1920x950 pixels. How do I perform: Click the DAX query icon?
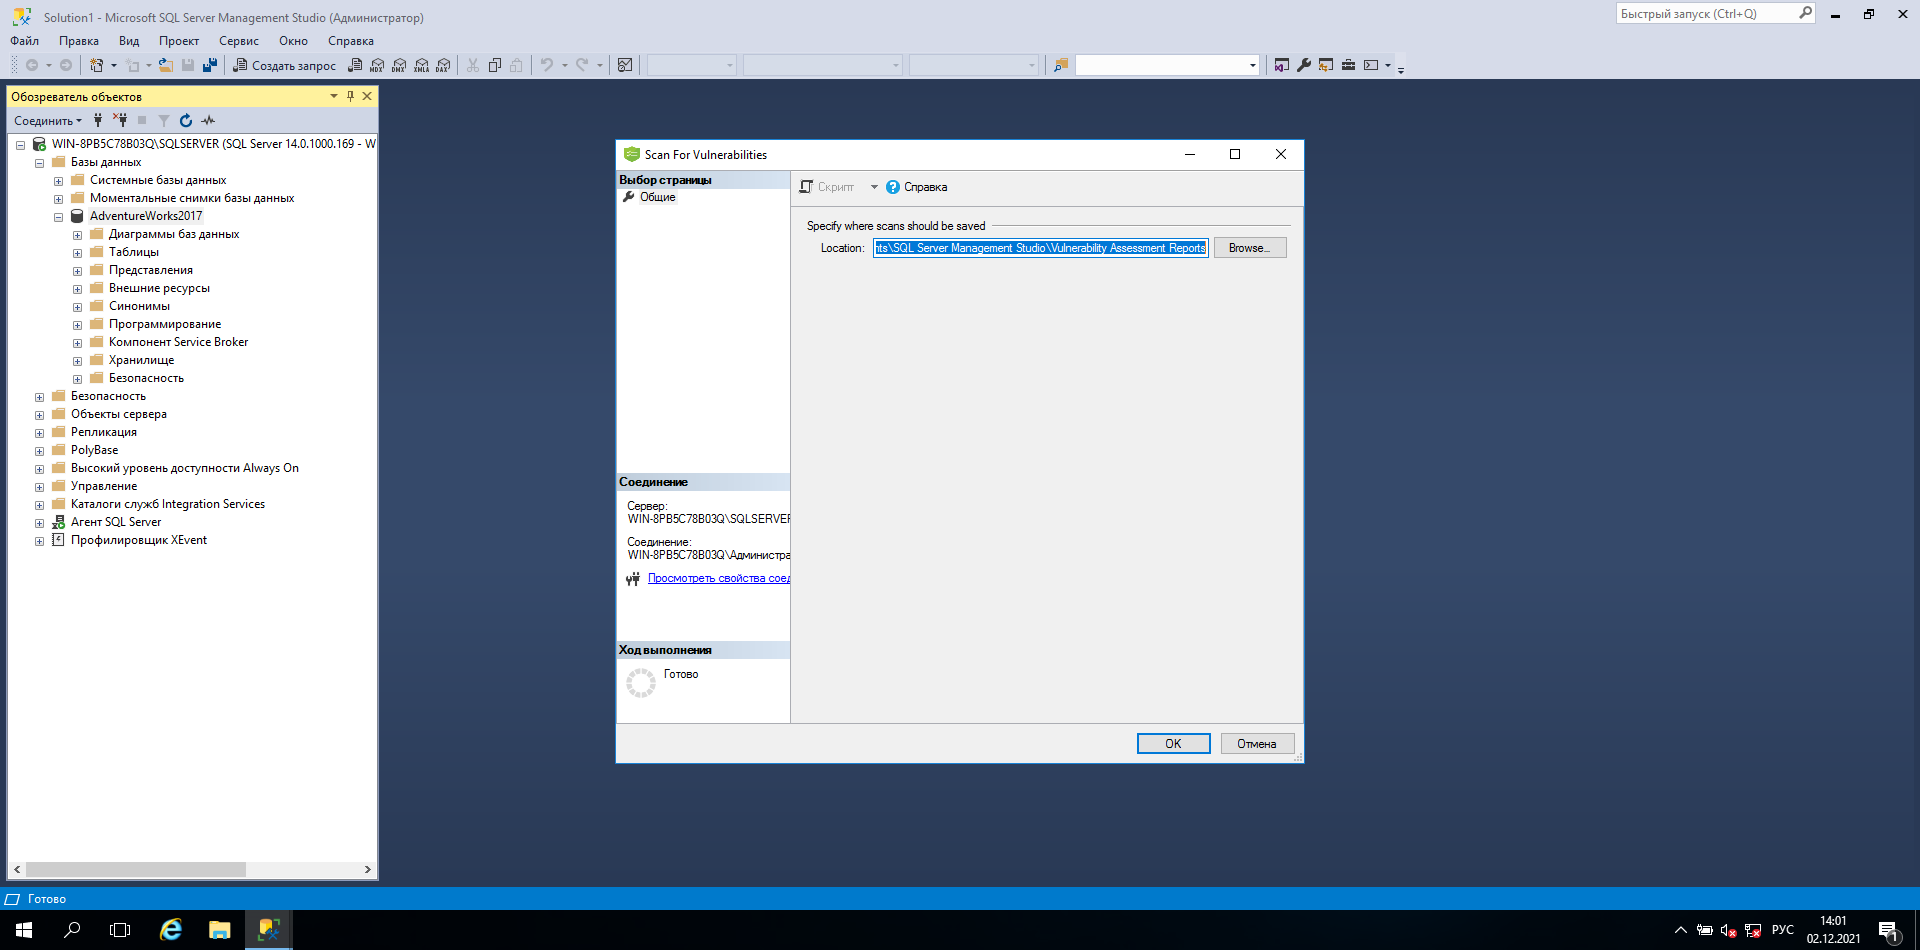pos(443,65)
